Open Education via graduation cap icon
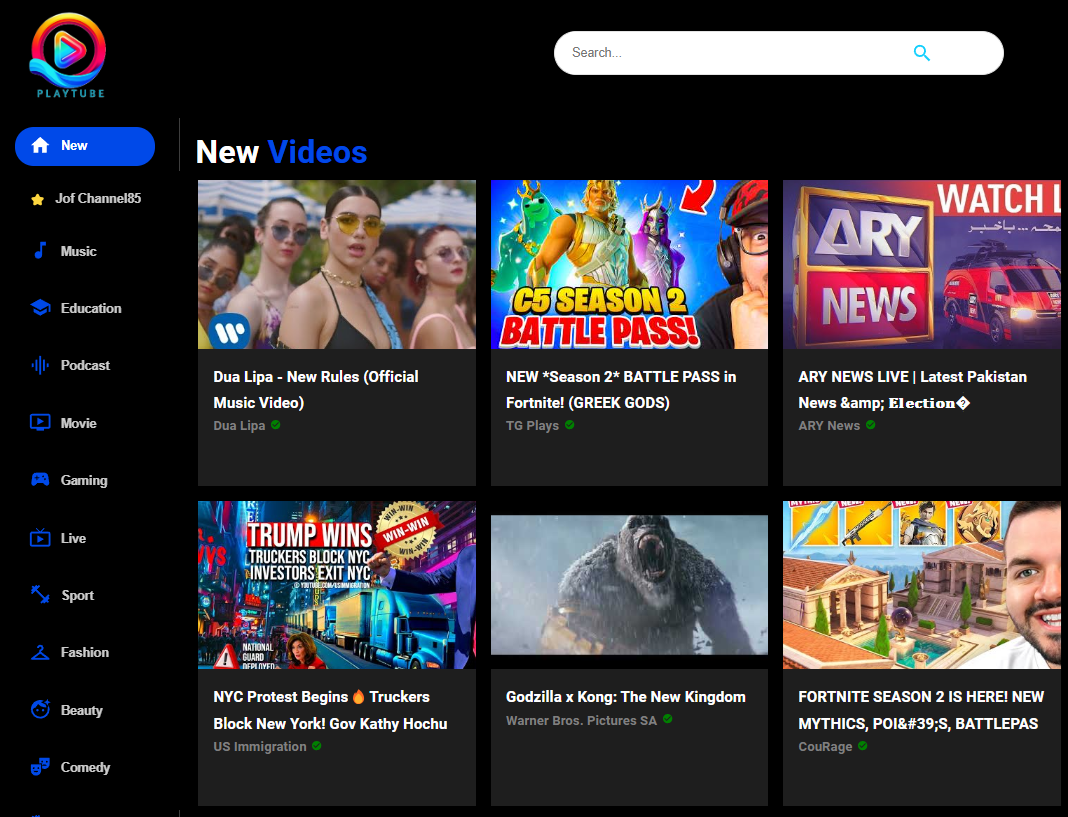The height and width of the screenshot is (817, 1068). tap(40, 308)
